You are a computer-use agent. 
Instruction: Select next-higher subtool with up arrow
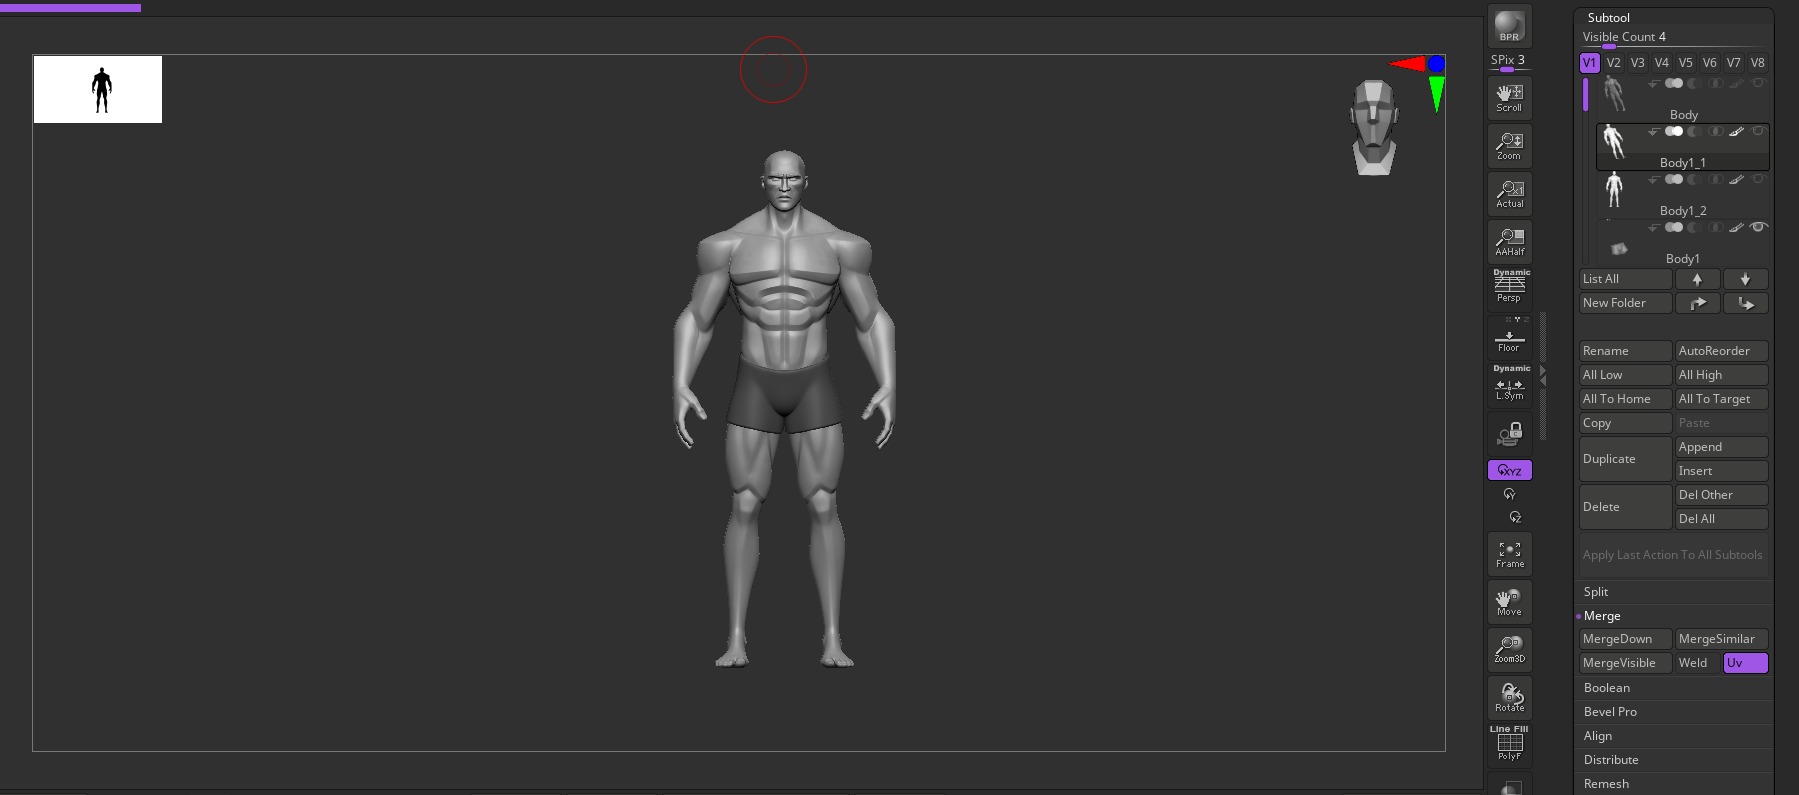point(1697,279)
